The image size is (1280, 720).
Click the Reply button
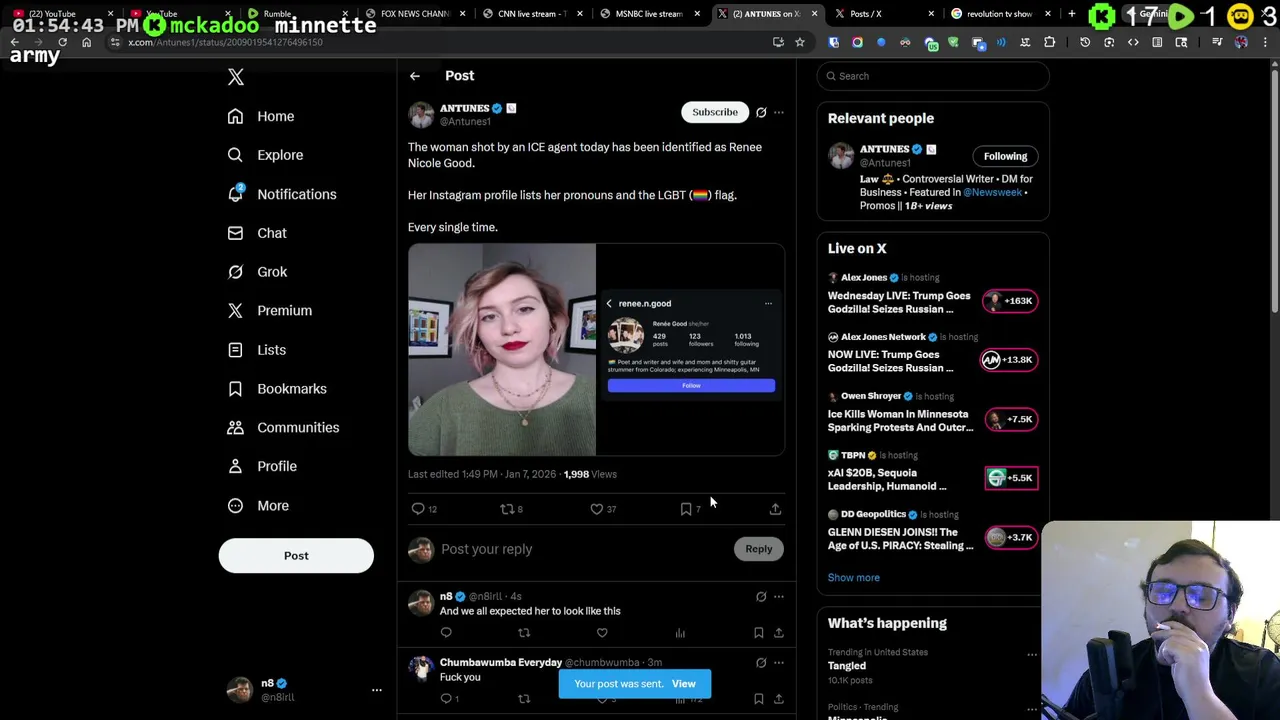click(759, 549)
